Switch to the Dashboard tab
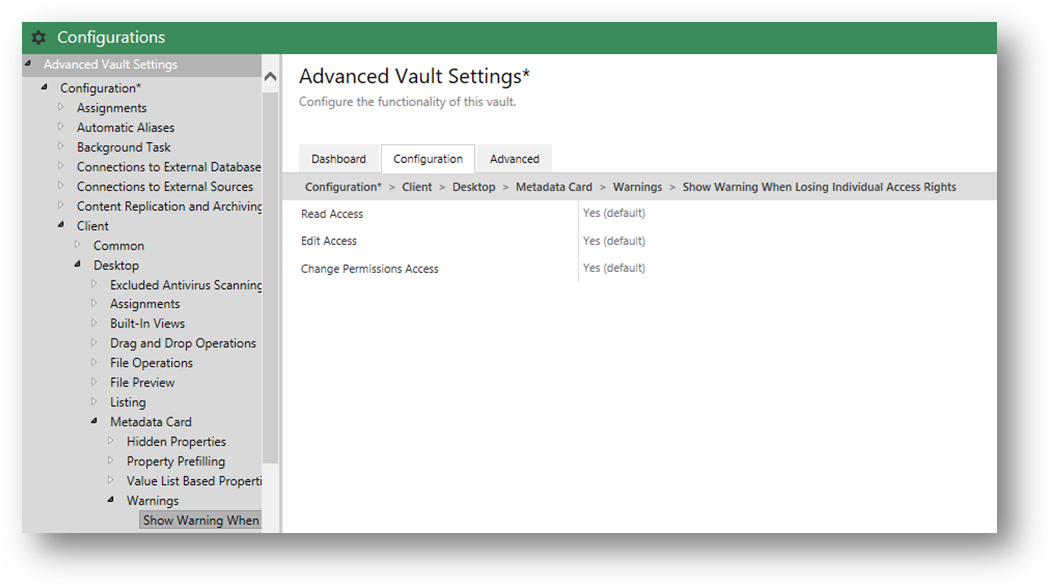This screenshot has height=588, width=1052. (x=338, y=159)
